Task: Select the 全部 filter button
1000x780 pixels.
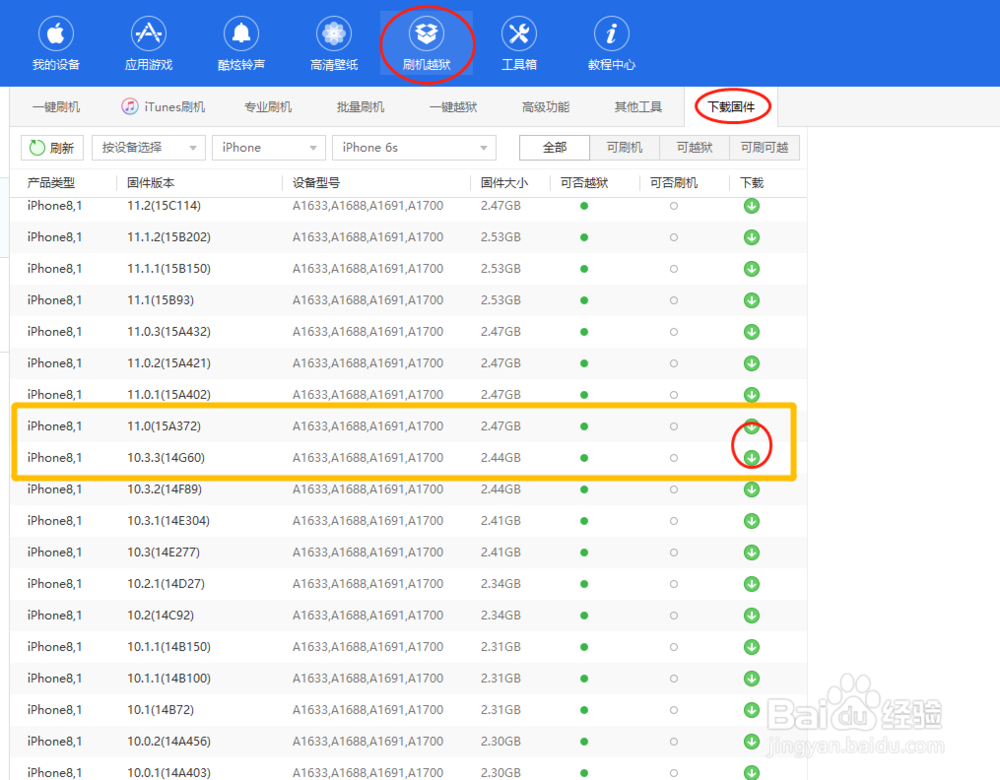Action: tap(554, 147)
